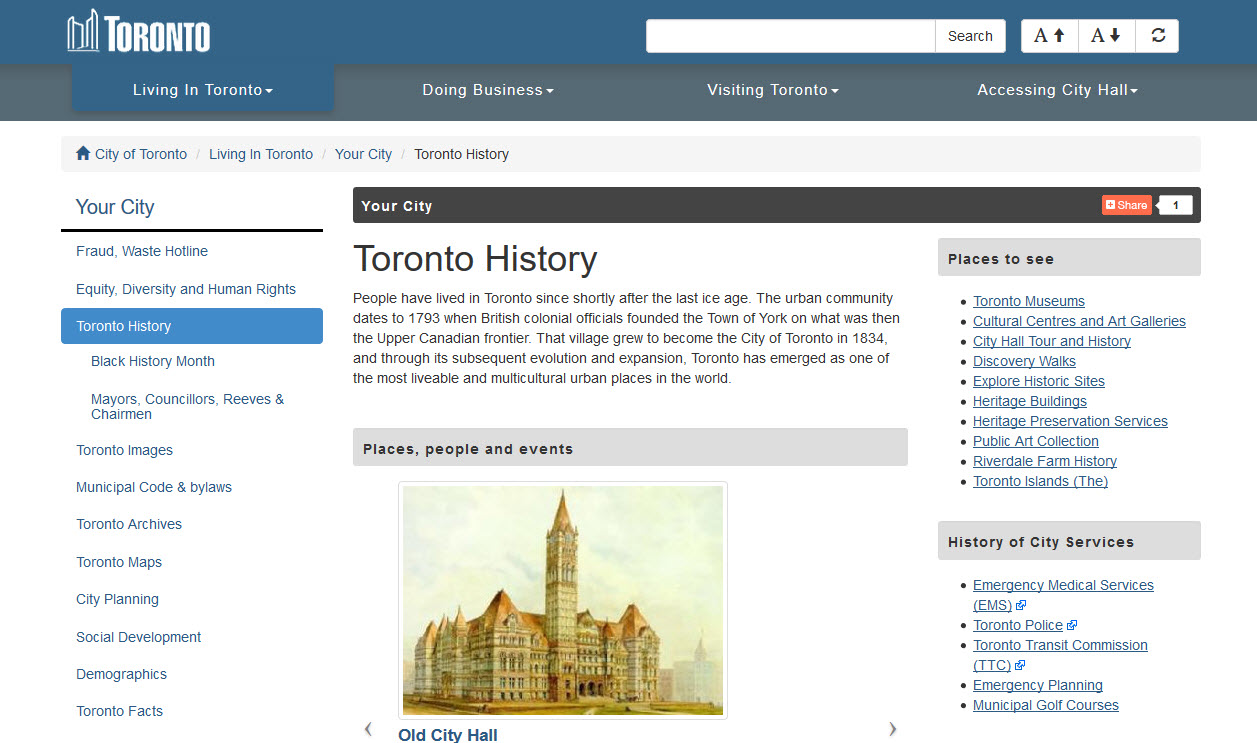This screenshot has height=743, width=1257.
Task: Open Toronto Images in sidebar
Action: [125, 450]
